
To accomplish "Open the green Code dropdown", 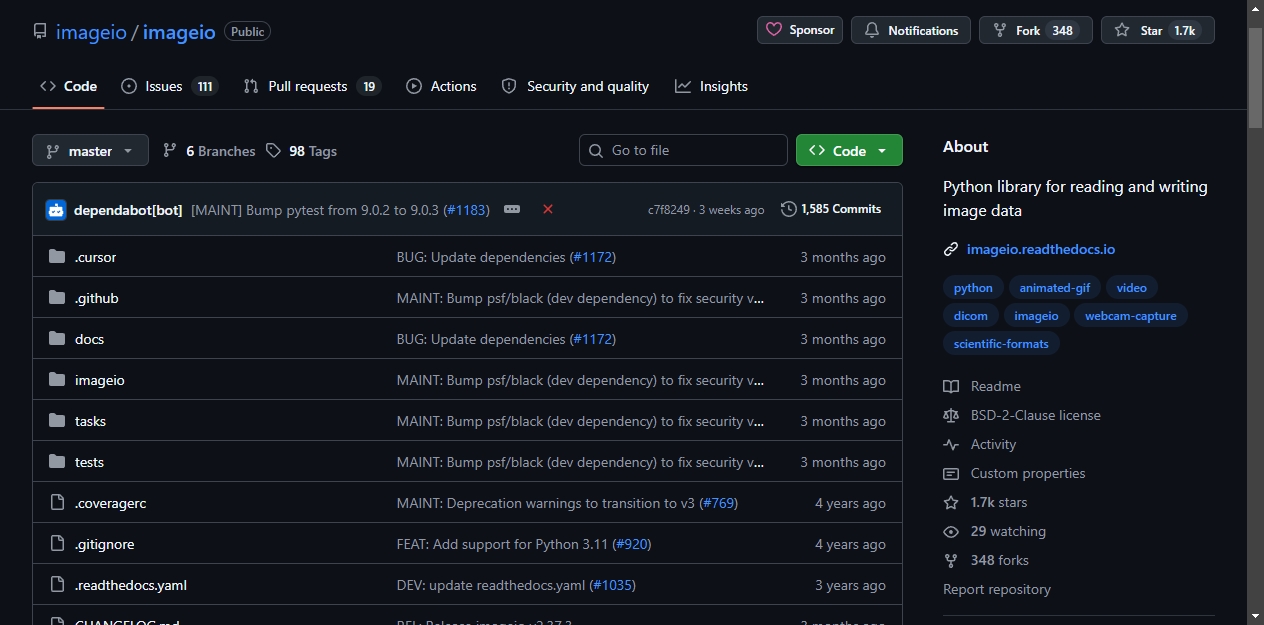I will click(849, 150).
